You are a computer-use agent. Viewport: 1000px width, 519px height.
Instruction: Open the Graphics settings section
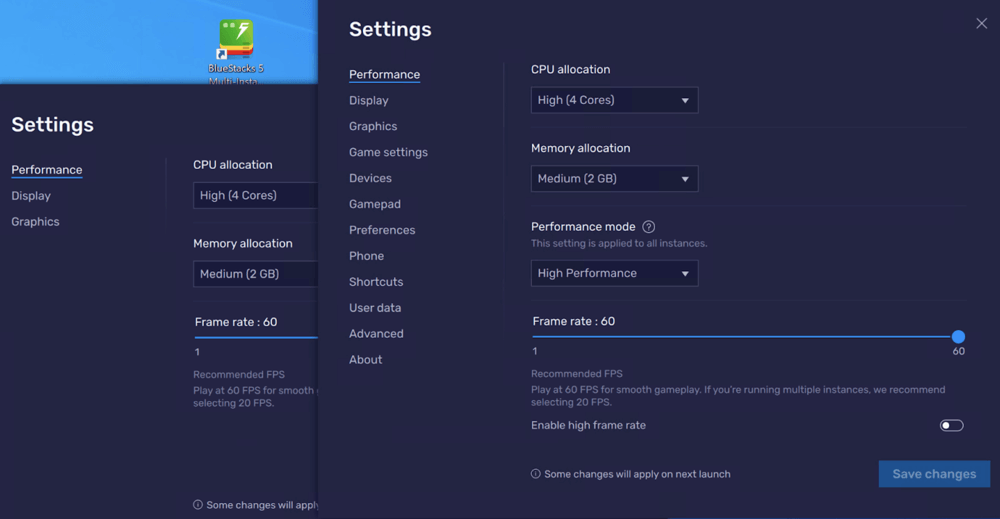[x=373, y=127]
